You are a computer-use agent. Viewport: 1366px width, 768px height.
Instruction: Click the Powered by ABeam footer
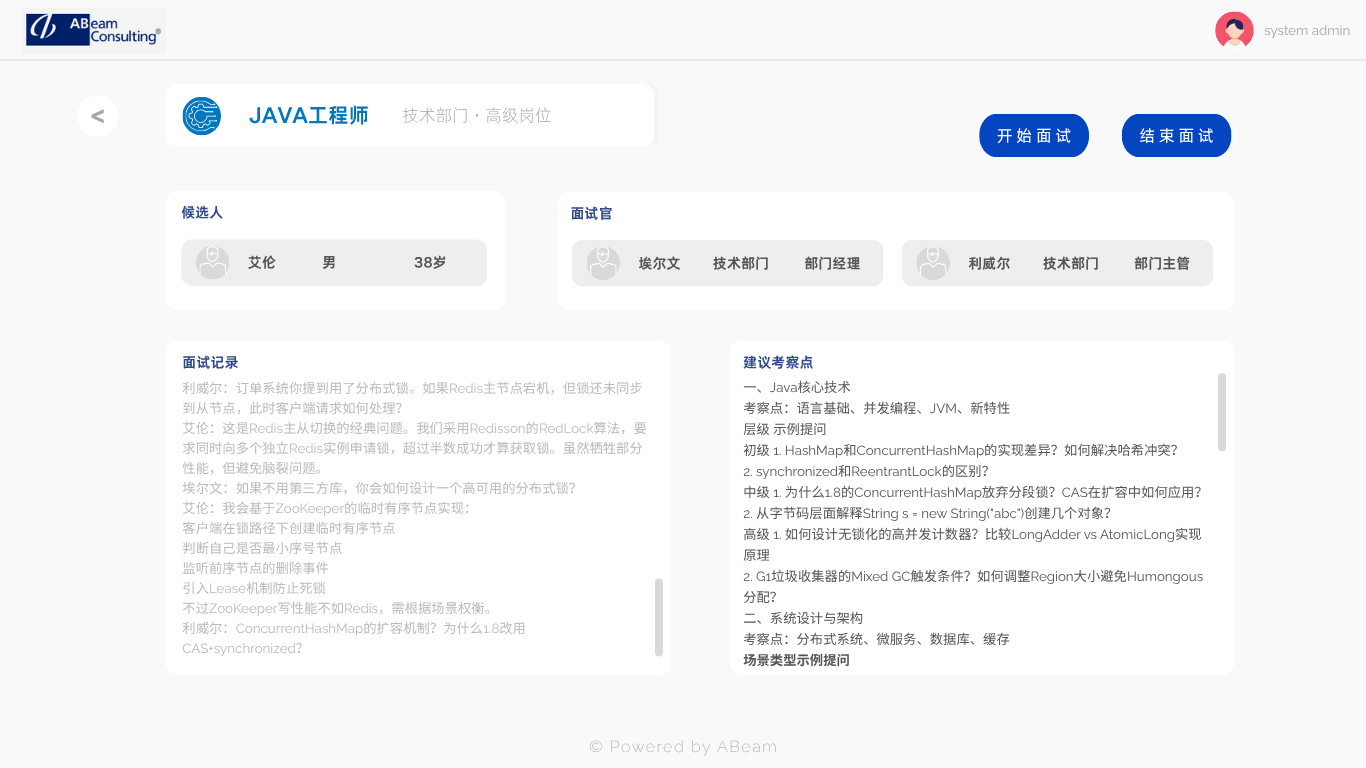pyautogui.click(x=683, y=746)
